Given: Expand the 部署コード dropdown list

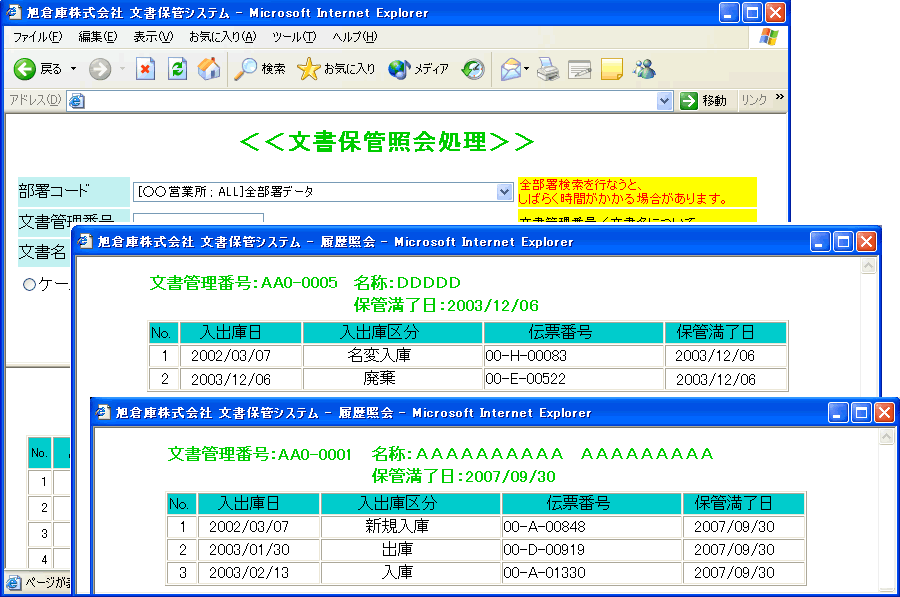Looking at the screenshot, I should 504,192.
